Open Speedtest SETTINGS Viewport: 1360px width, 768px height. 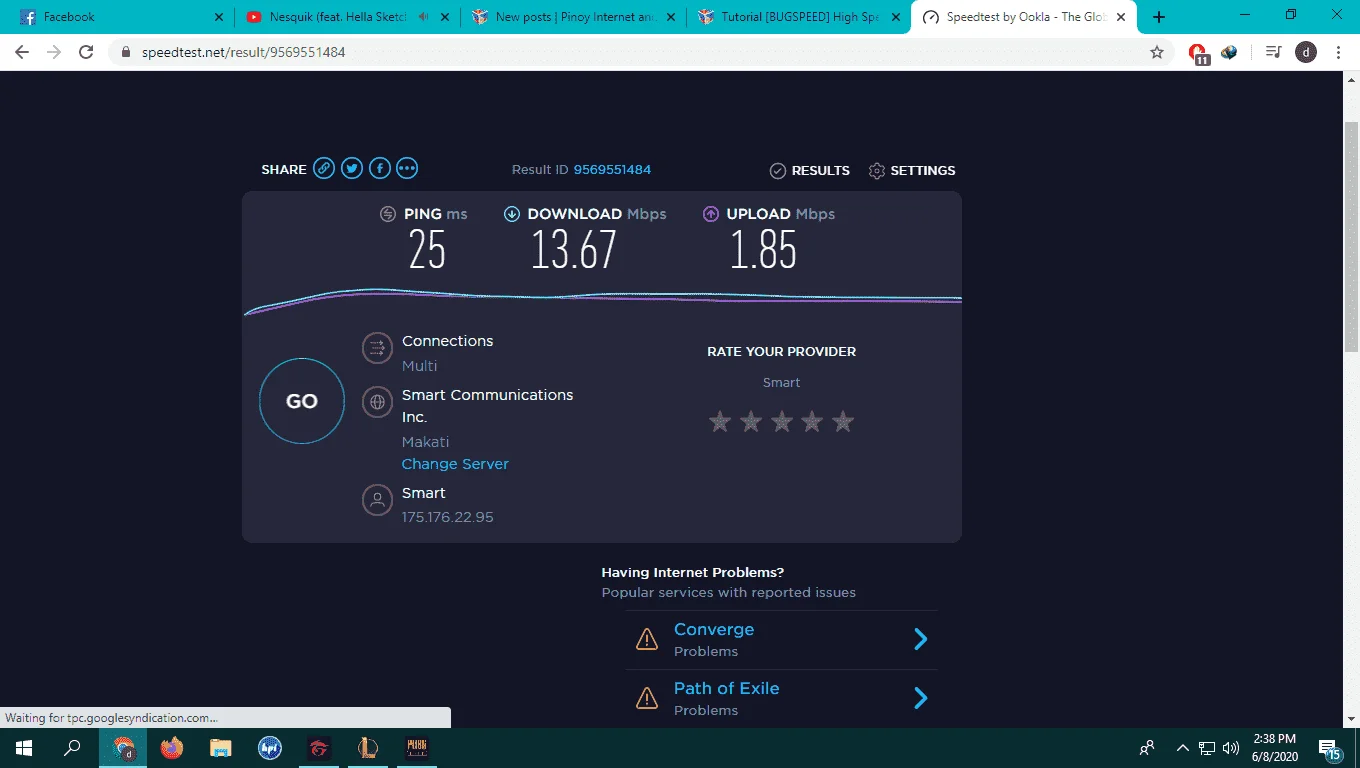(x=912, y=171)
